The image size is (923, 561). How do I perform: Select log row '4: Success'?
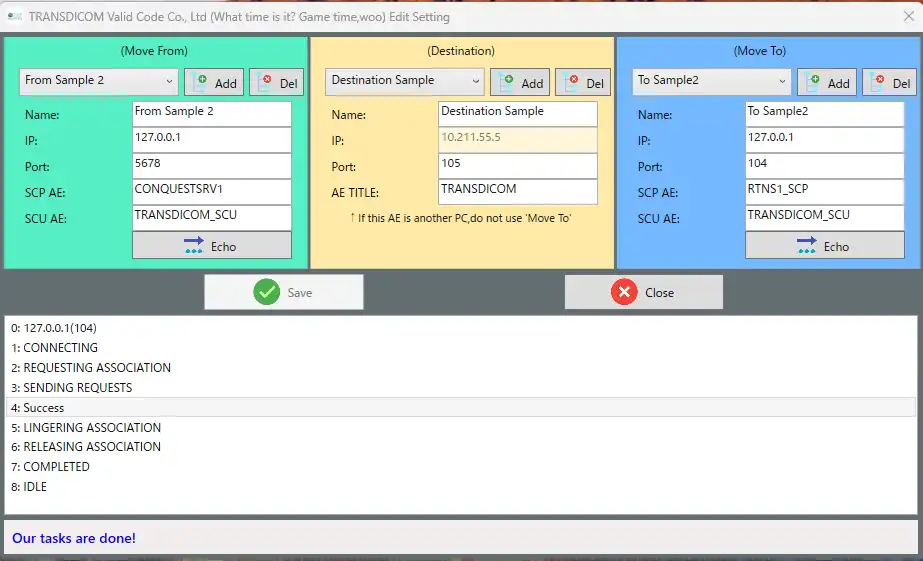pos(461,407)
